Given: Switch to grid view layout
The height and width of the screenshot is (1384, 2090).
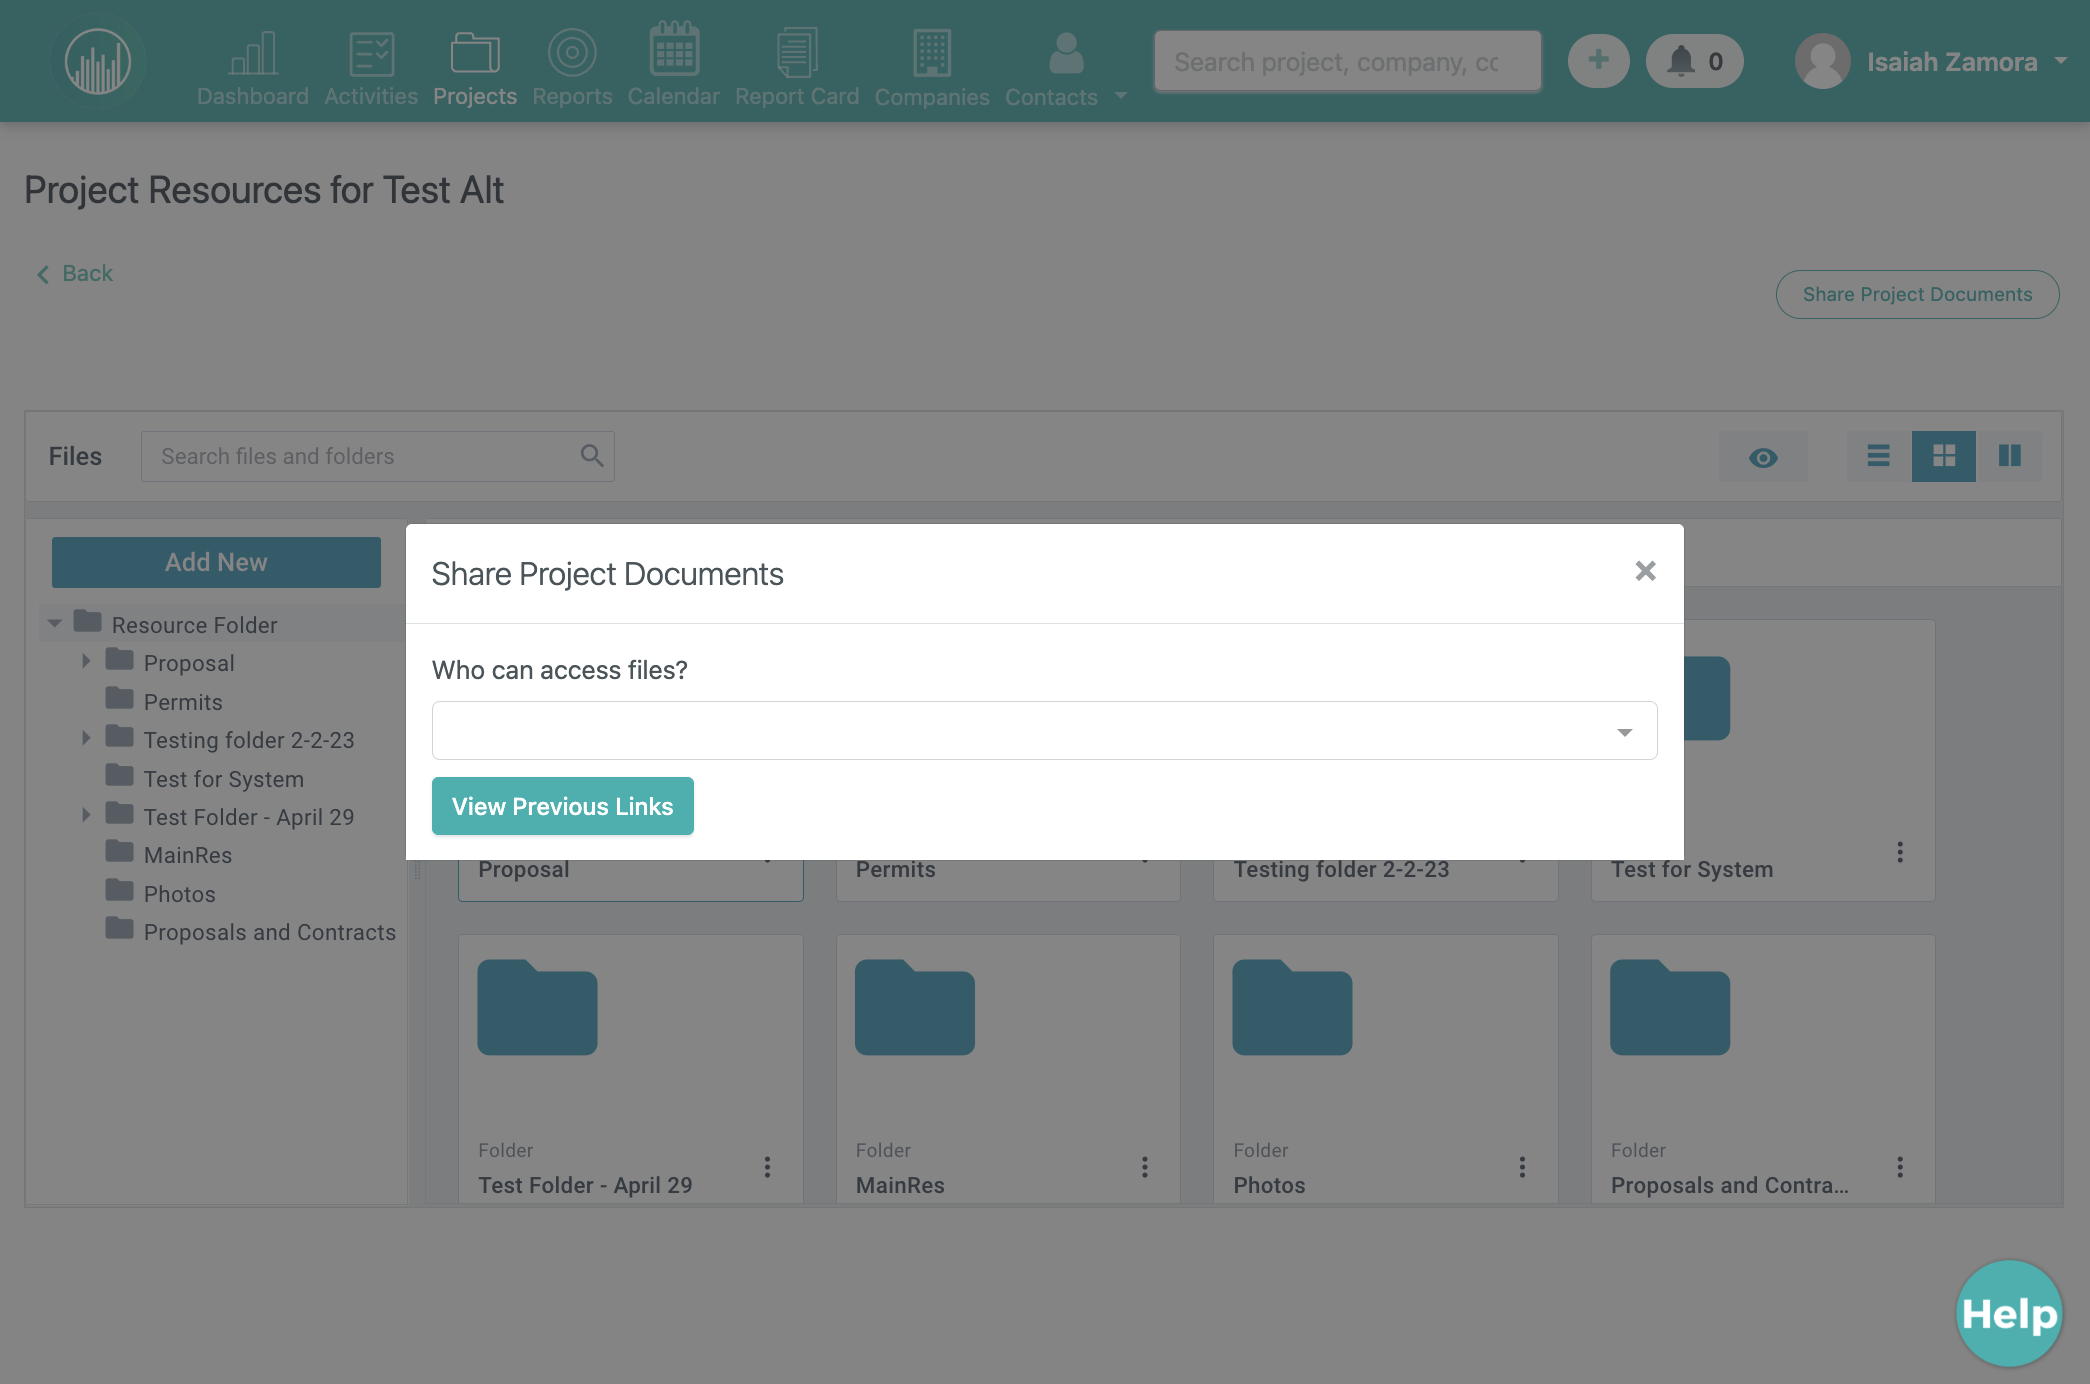Looking at the screenshot, I should point(1943,456).
